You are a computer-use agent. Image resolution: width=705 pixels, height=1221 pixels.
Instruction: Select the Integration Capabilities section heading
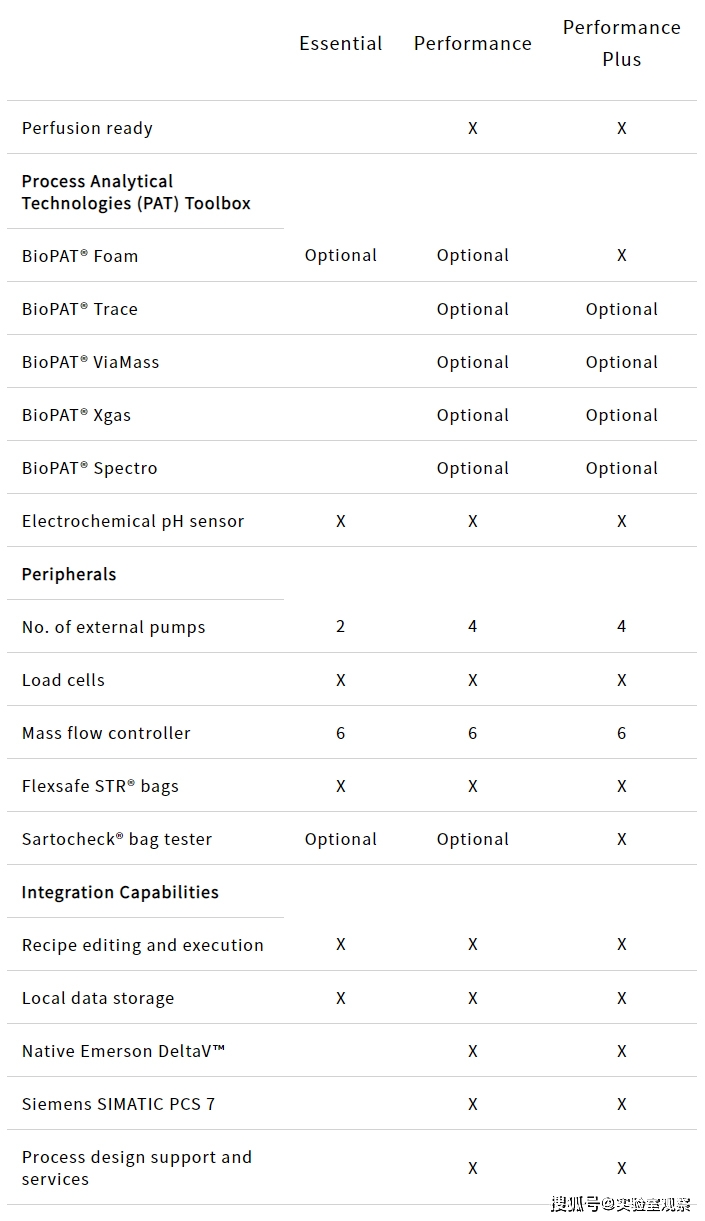click(120, 892)
